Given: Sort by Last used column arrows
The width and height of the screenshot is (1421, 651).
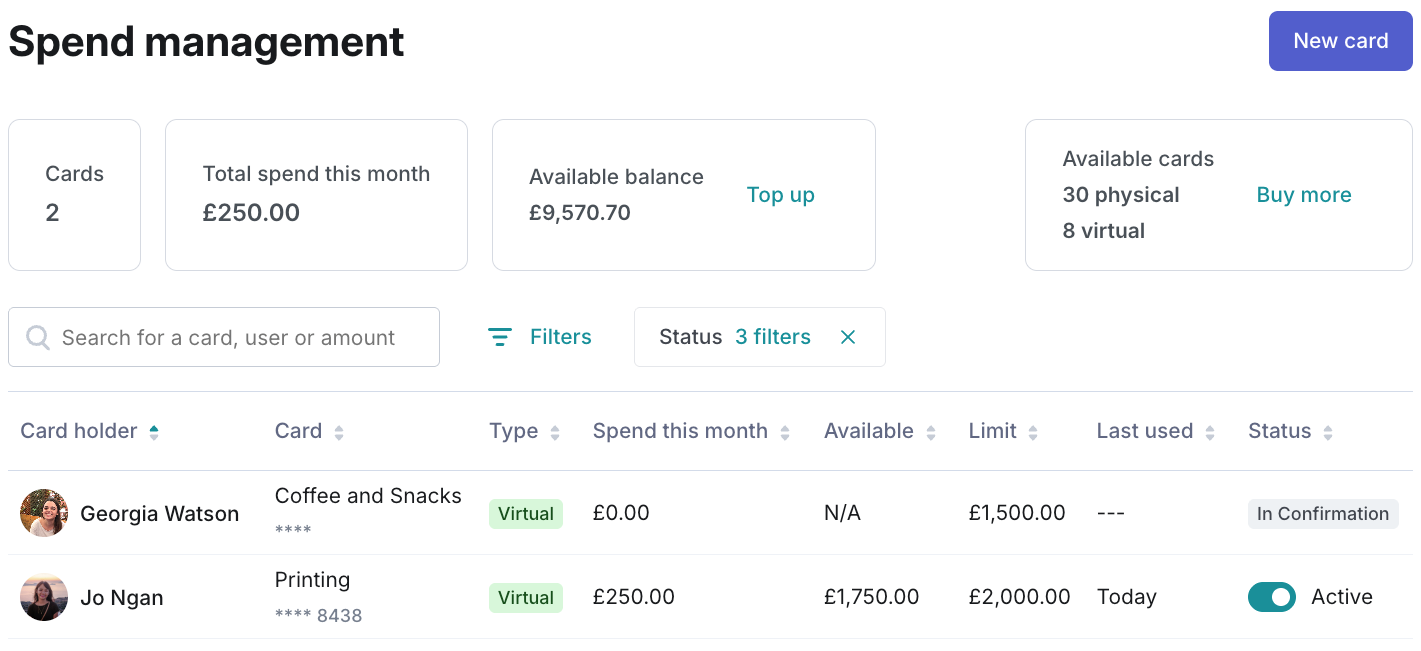Looking at the screenshot, I should [1210, 432].
